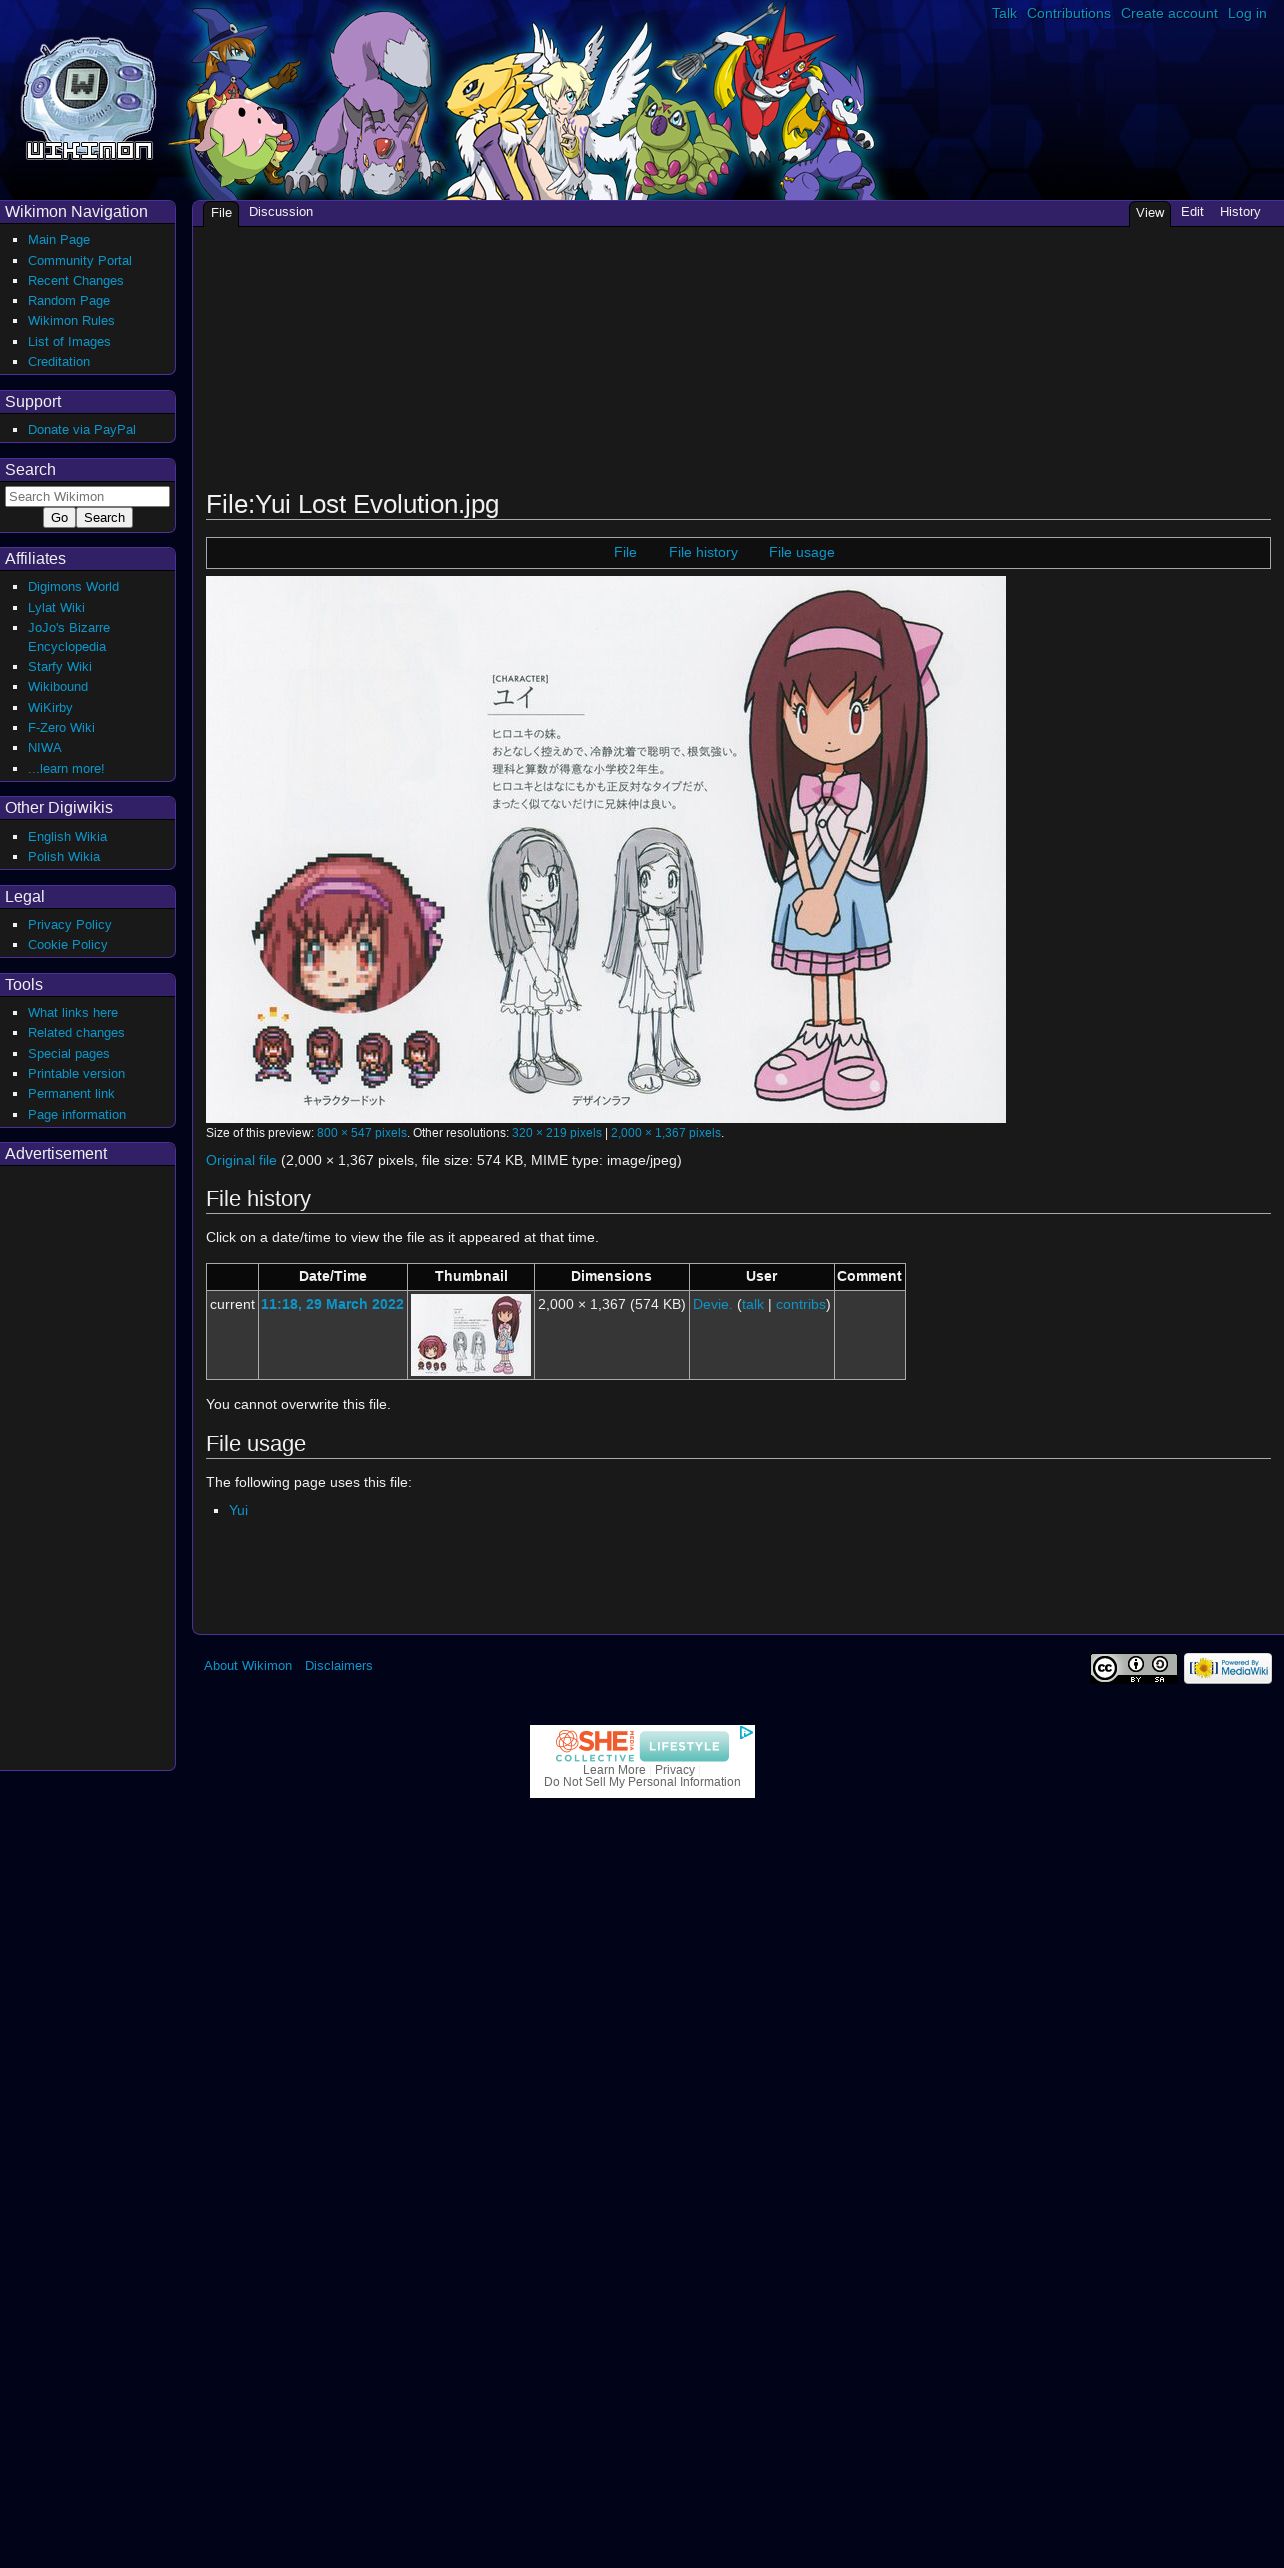
Task: Click What links here
Action: (73, 1013)
